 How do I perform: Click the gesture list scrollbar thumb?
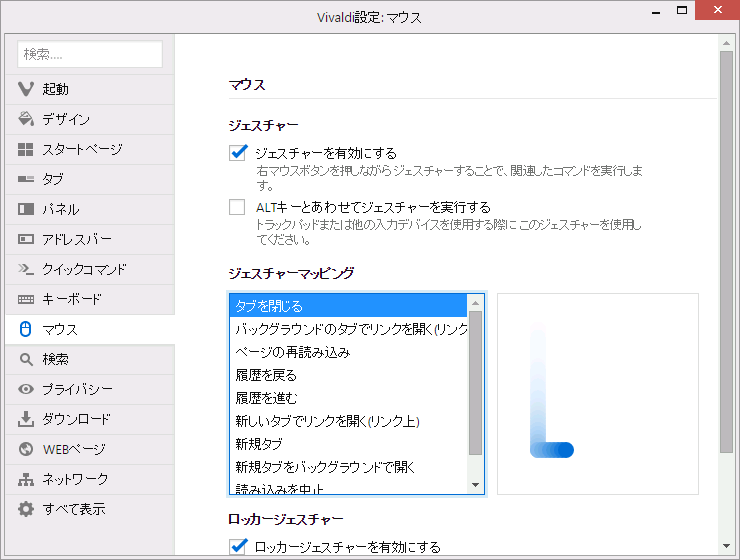[x=475, y=383]
